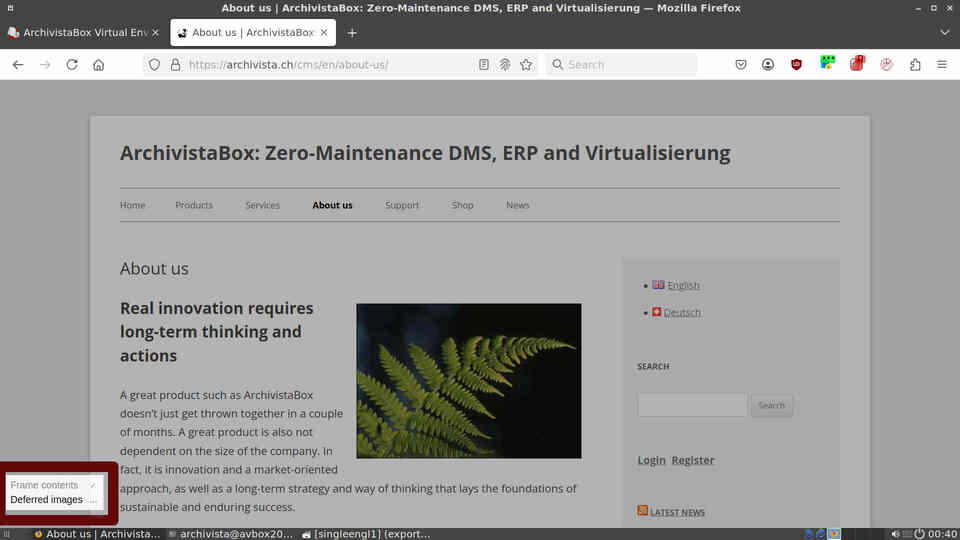960x540 pixels.
Task: Open the Support navigation item
Action: point(402,205)
